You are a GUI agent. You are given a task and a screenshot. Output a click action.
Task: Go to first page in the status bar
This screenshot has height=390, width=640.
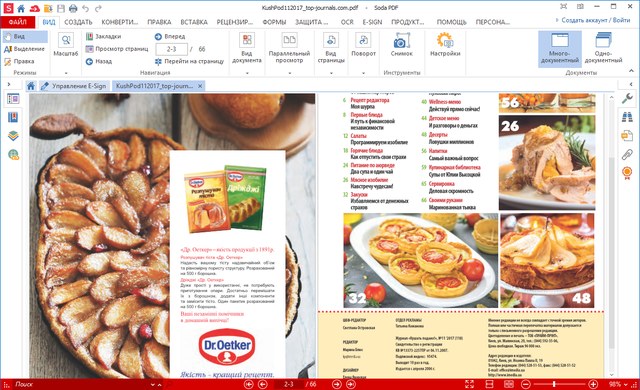coord(249,384)
